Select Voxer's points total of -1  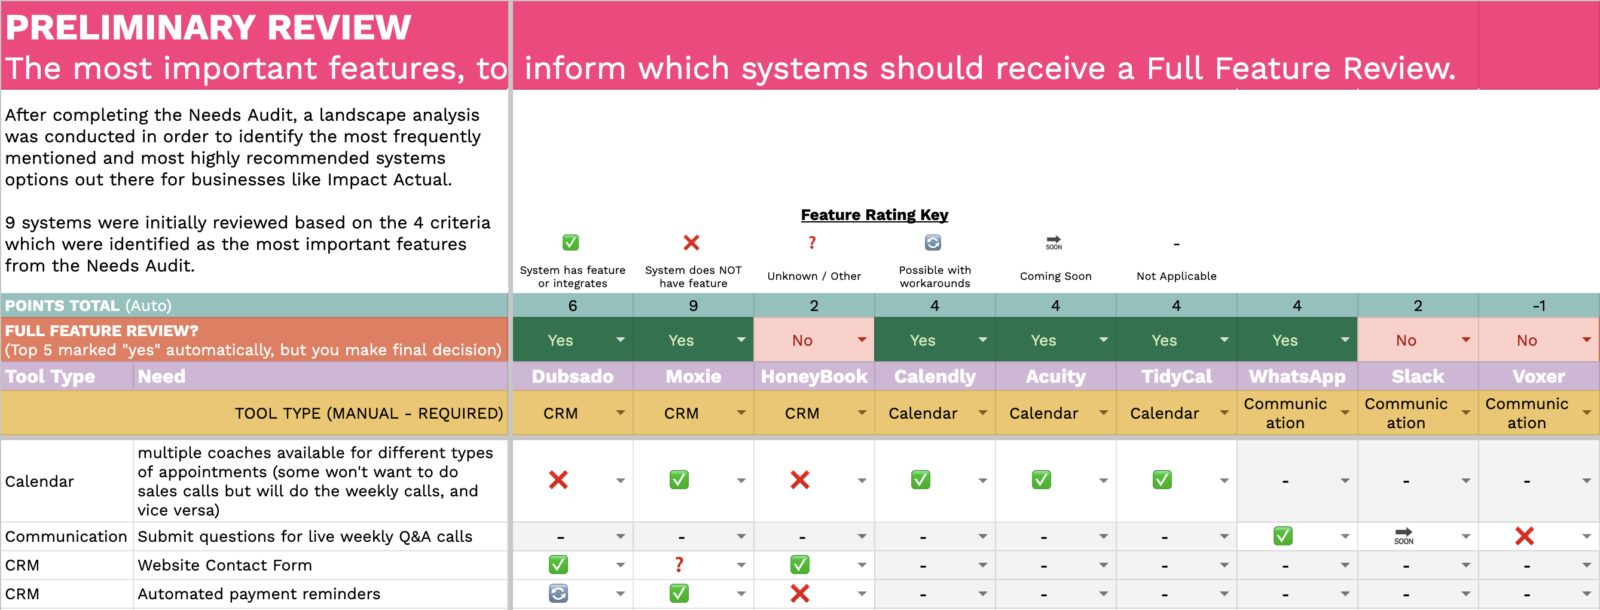[1539, 306]
